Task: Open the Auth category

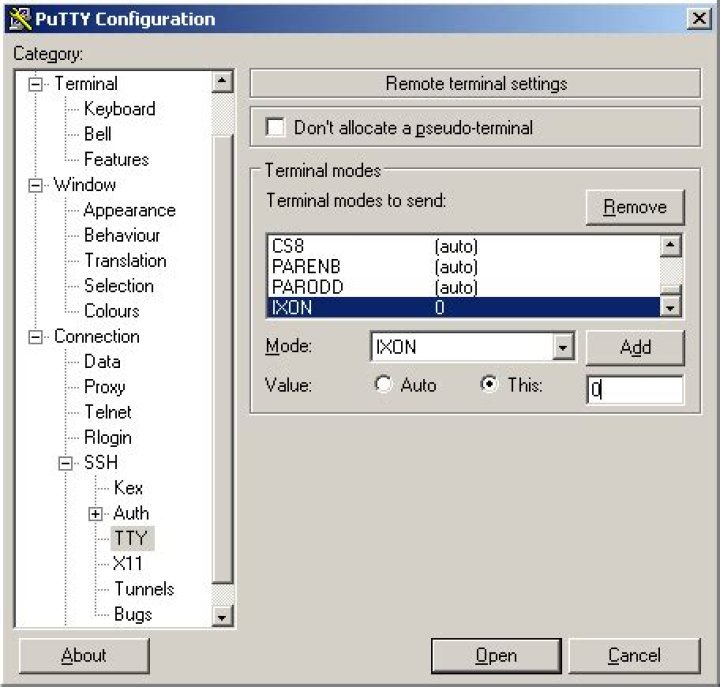Action: point(131,513)
